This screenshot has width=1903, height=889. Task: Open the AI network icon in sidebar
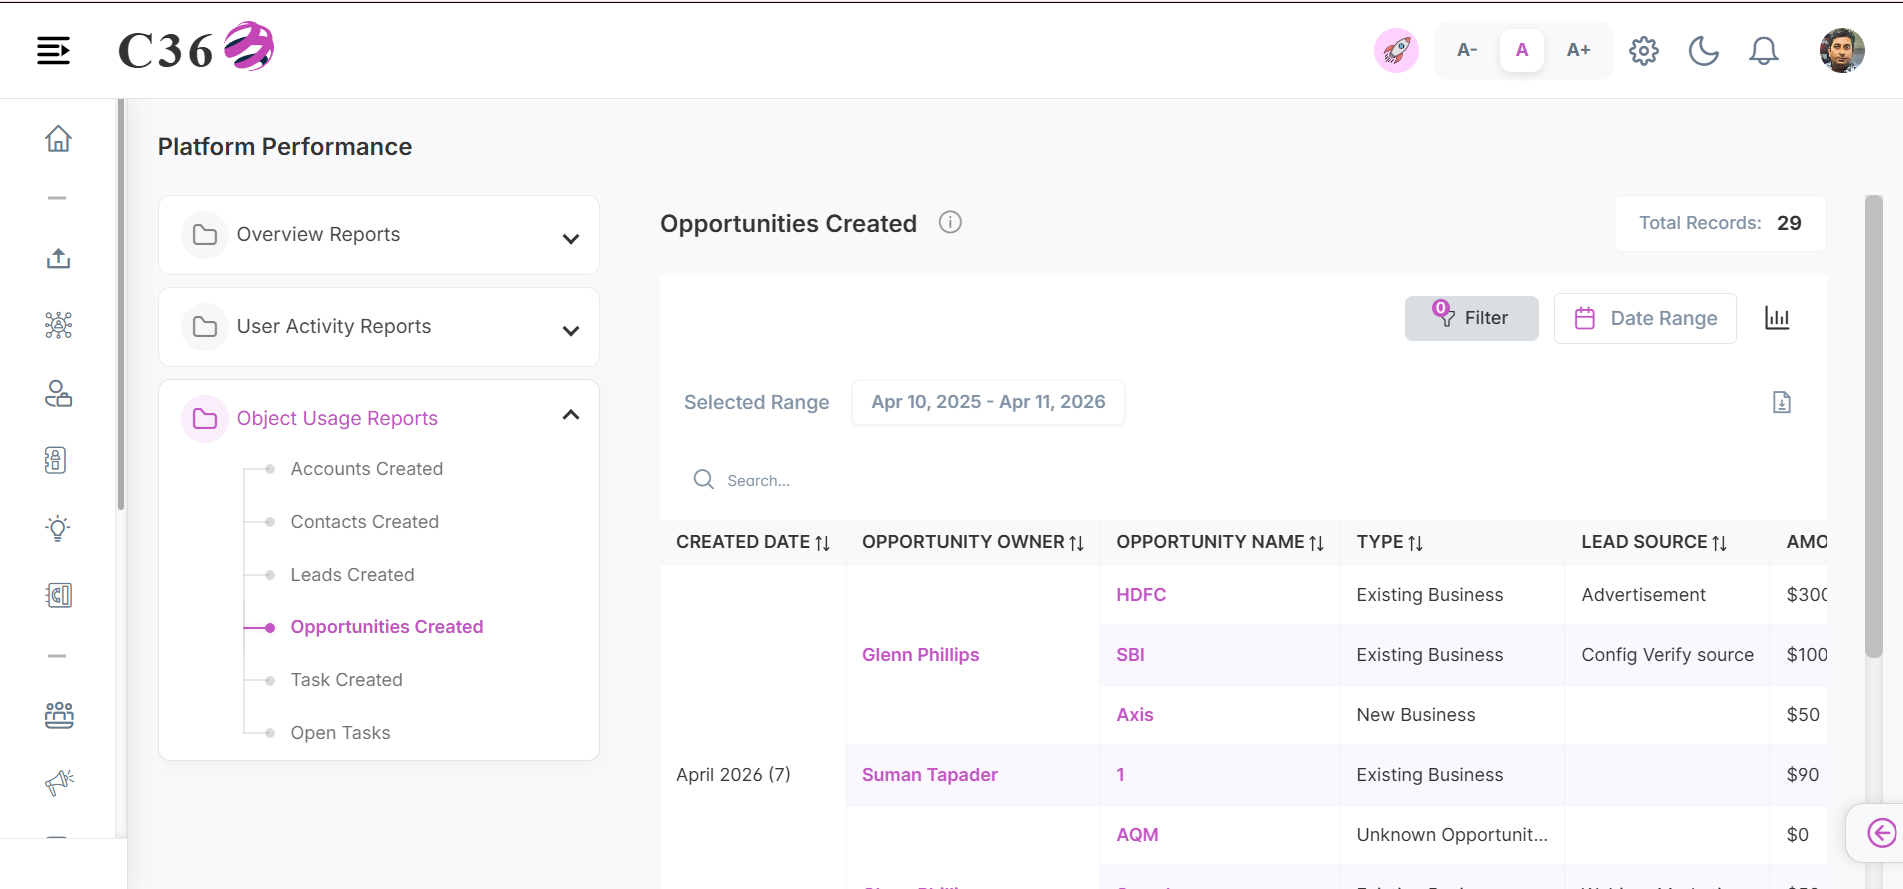(x=58, y=325)
